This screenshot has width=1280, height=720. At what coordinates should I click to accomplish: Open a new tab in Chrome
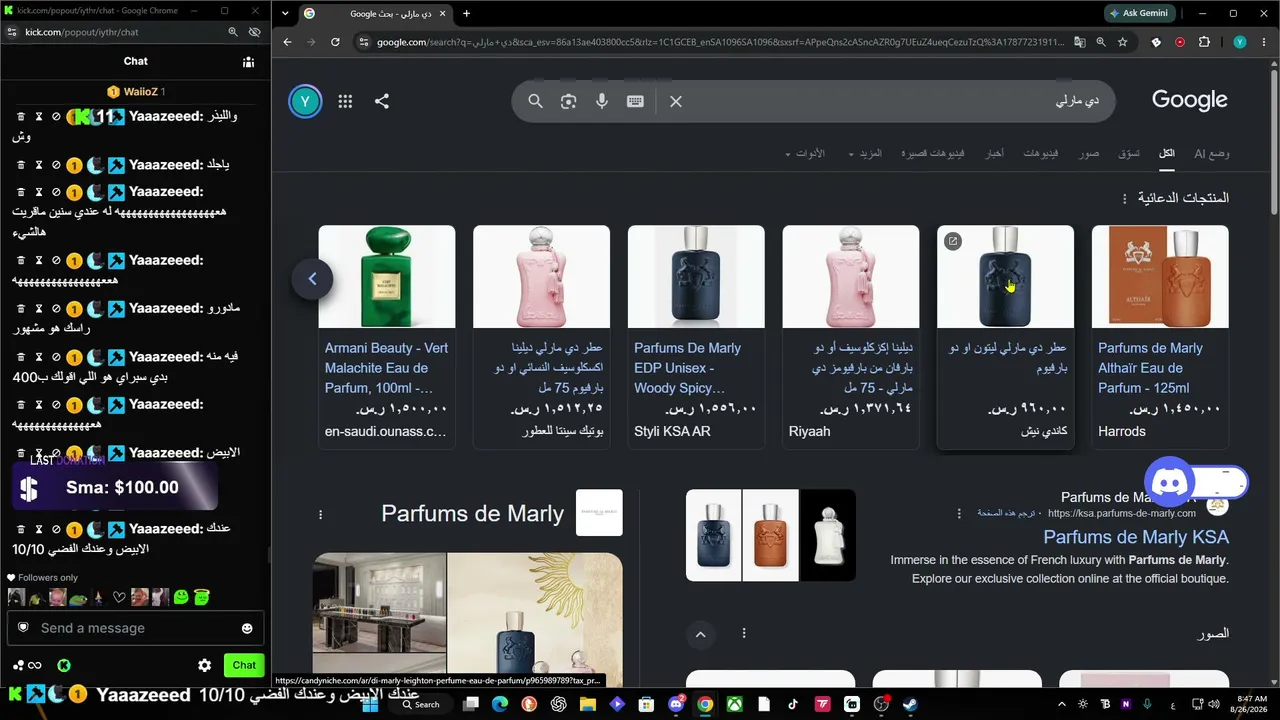(466, 13)
